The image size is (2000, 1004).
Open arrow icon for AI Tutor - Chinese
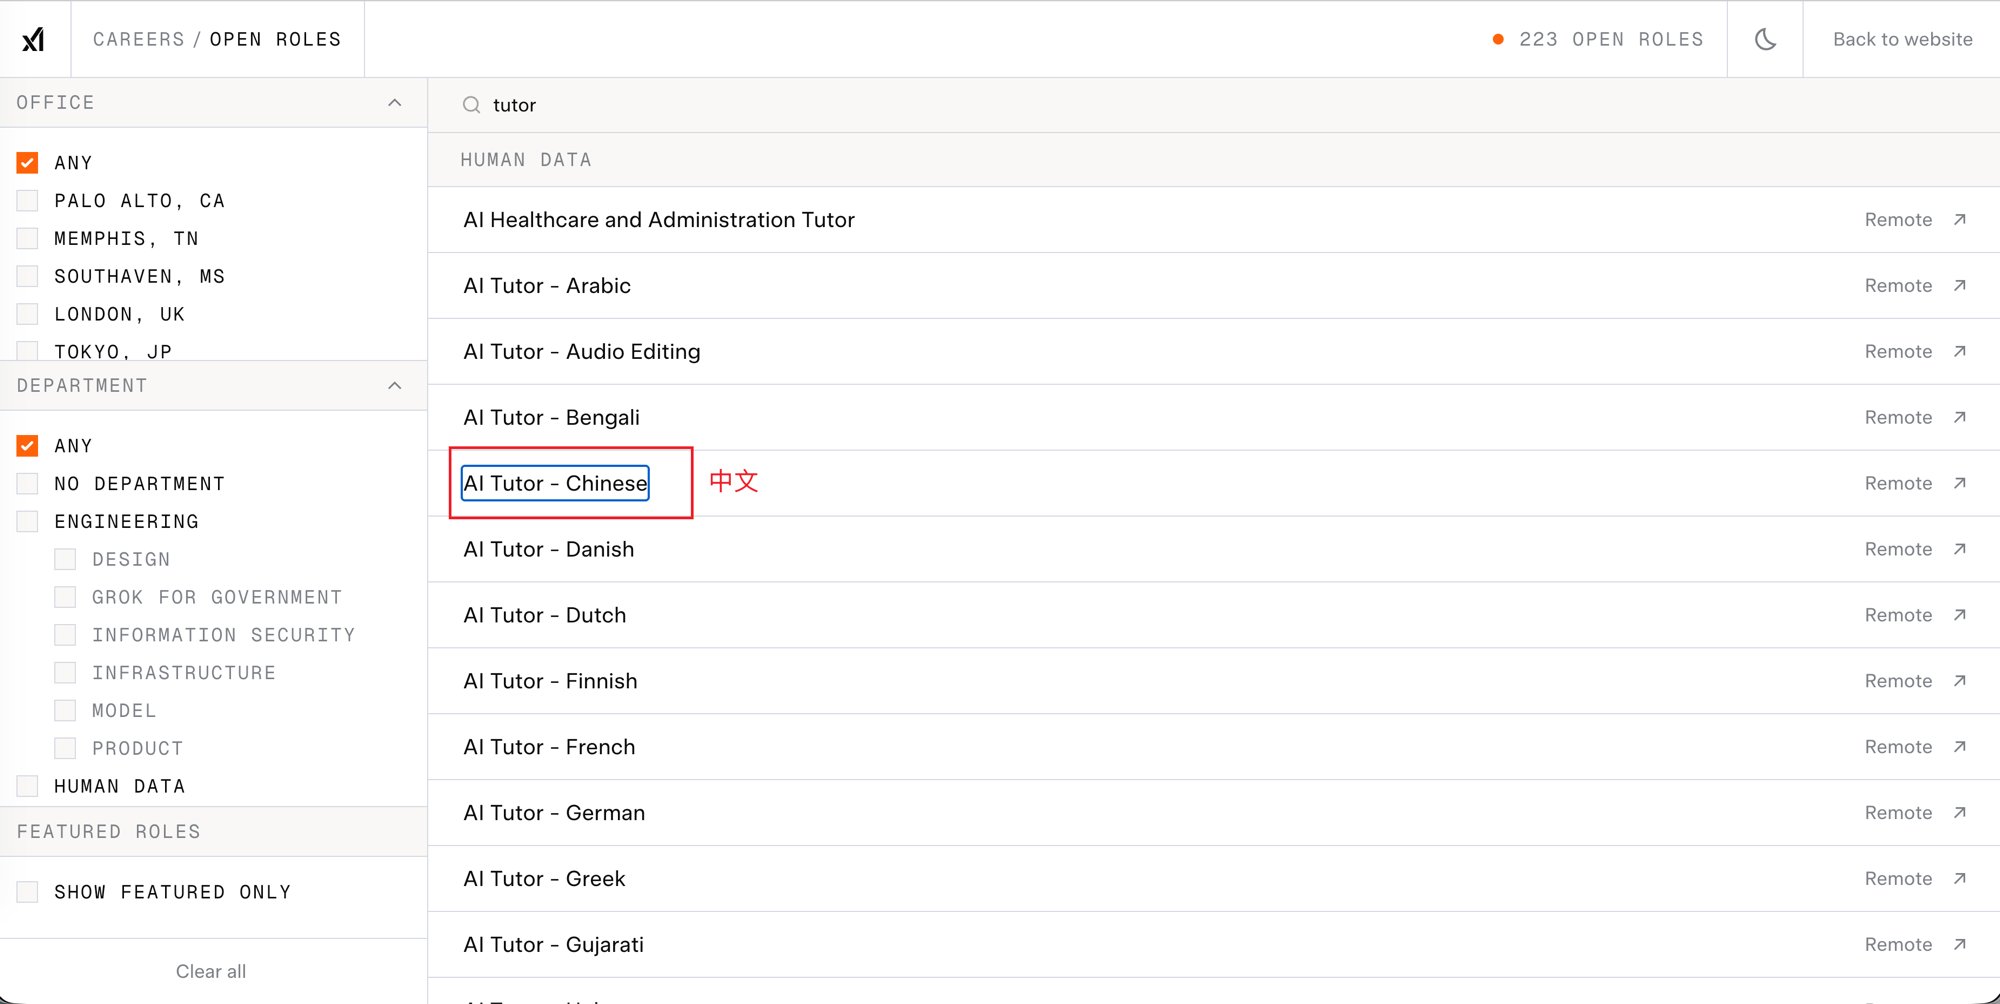point(1960,483)
